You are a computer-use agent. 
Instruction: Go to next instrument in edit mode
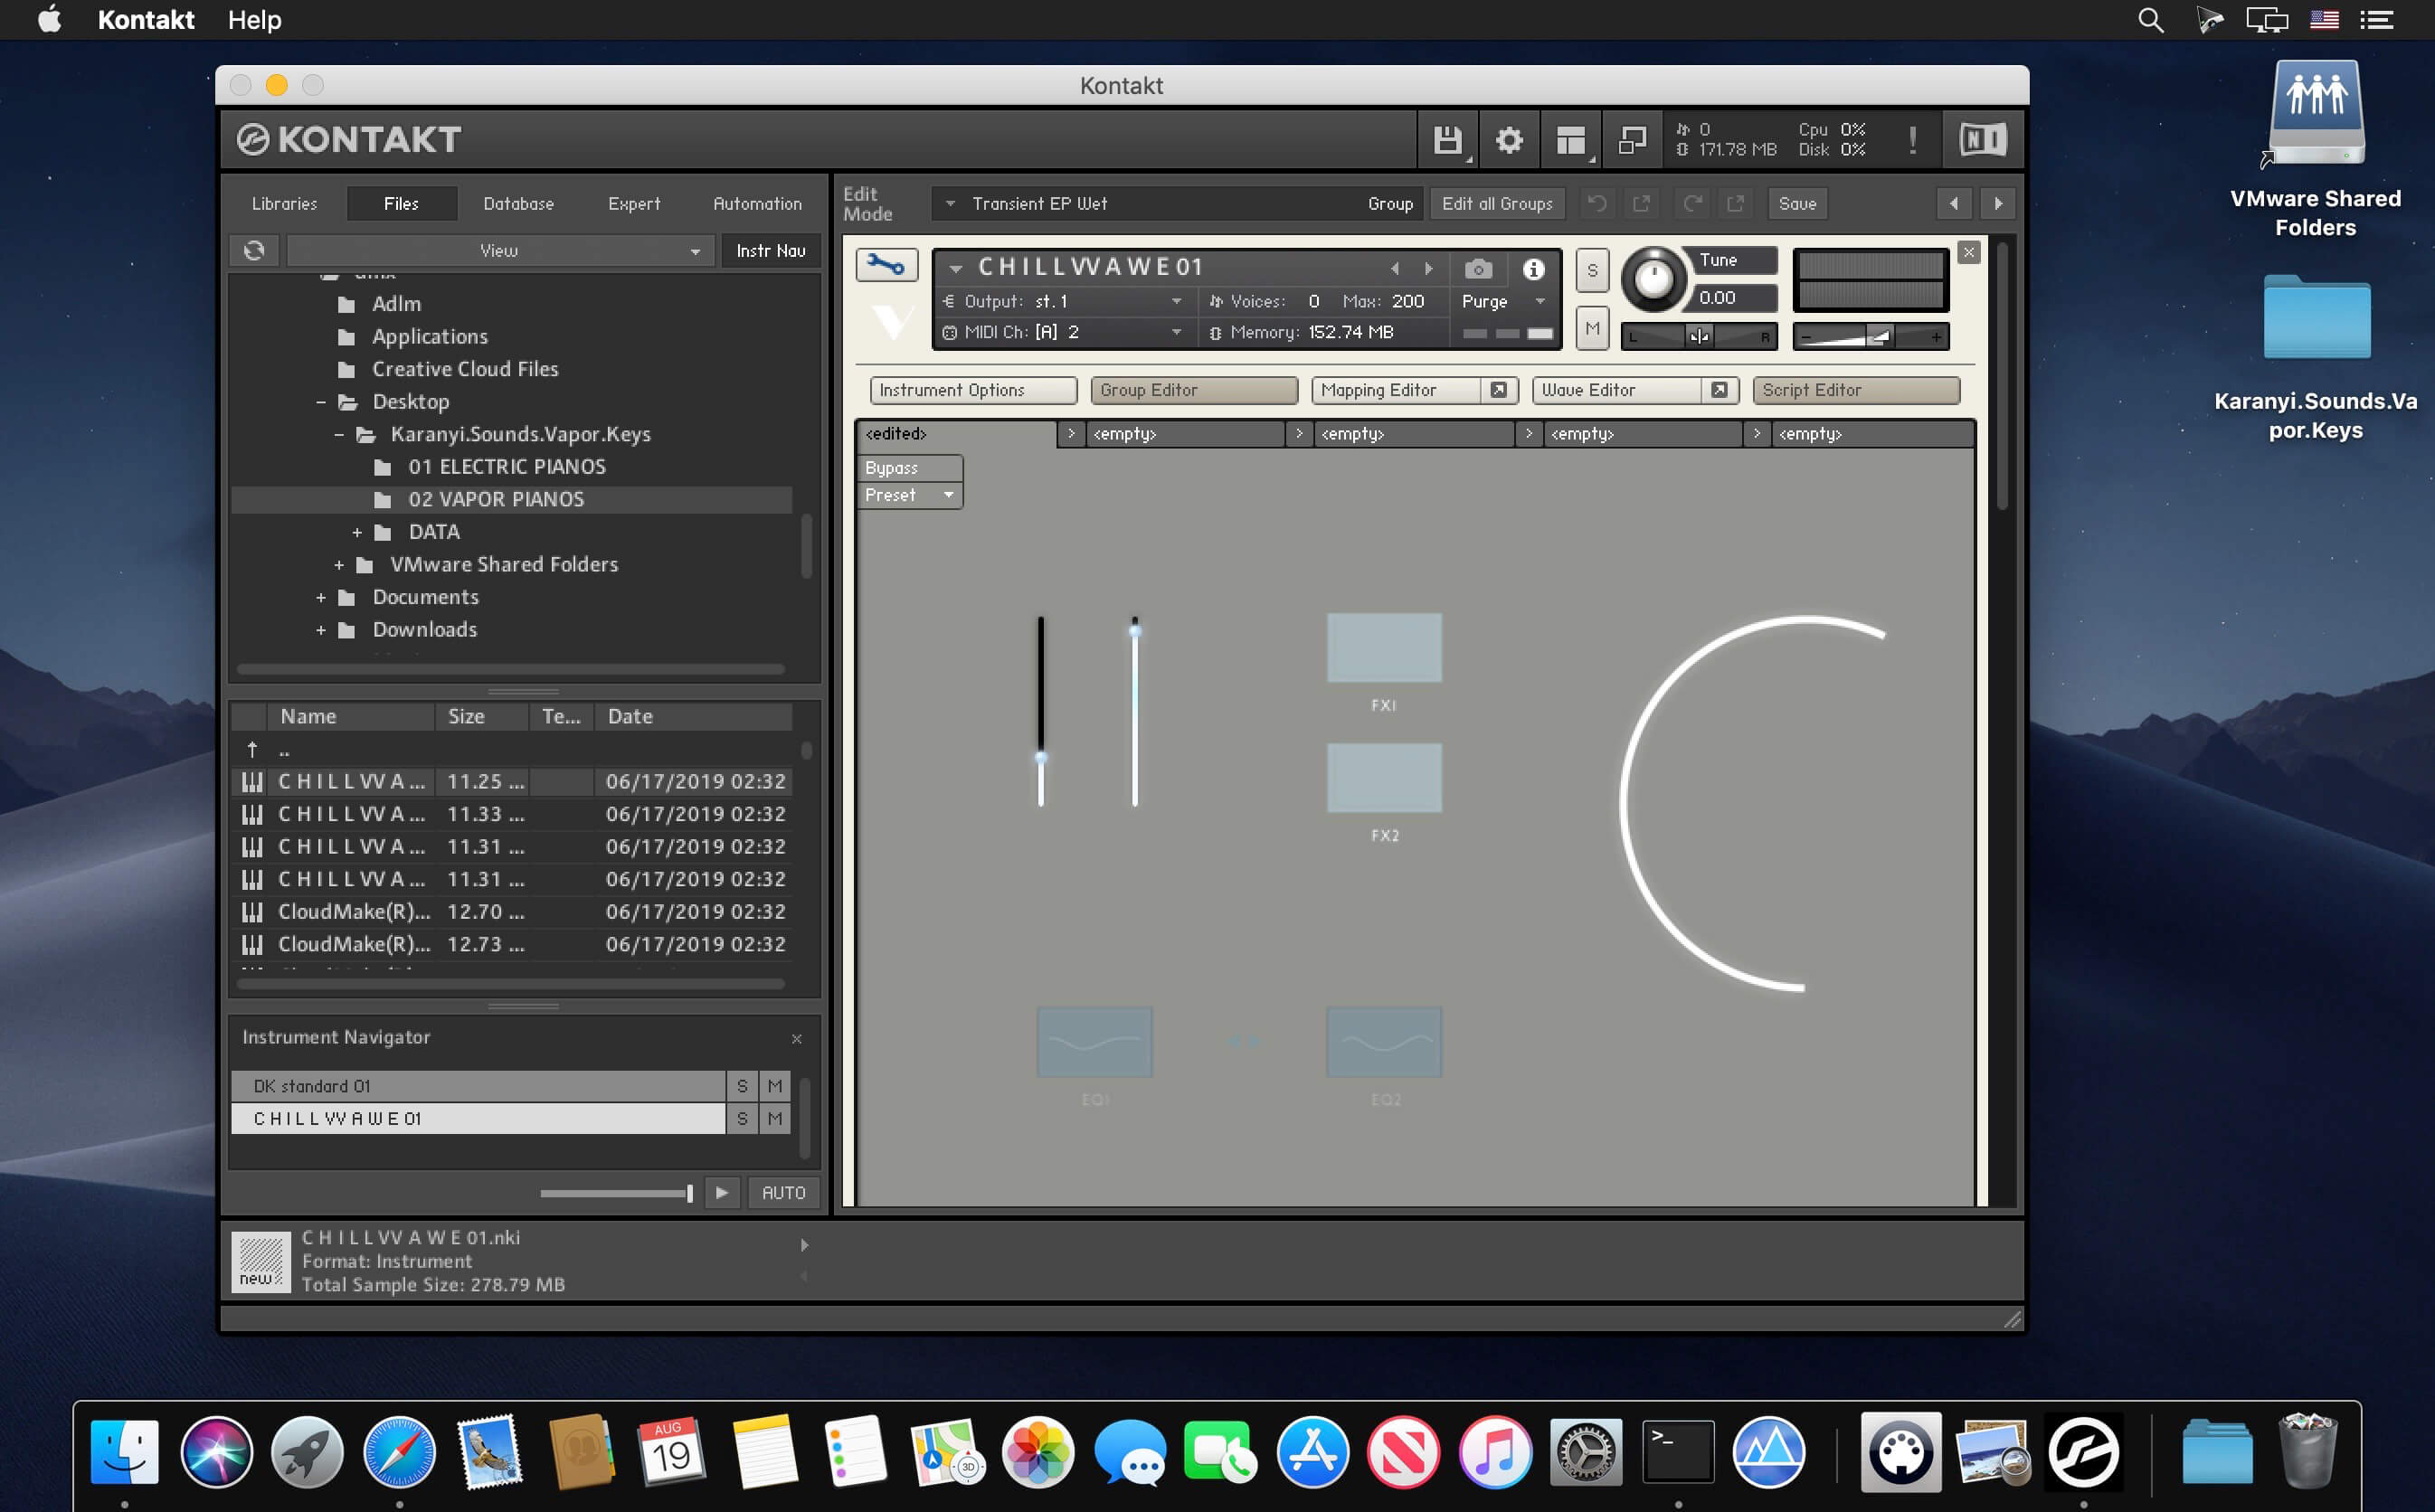point(1998,204)
